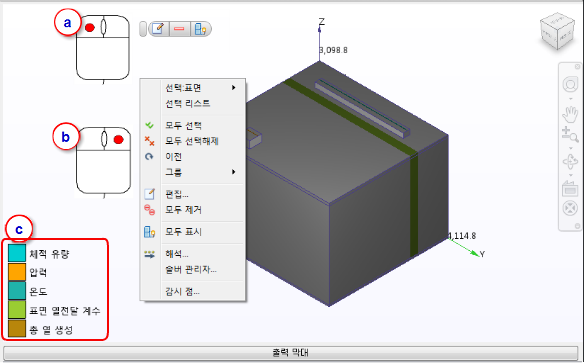Open the 선택:표면 submenu
Image resolution: width=584 pixels, height=363 pixels.
(193, 88)
